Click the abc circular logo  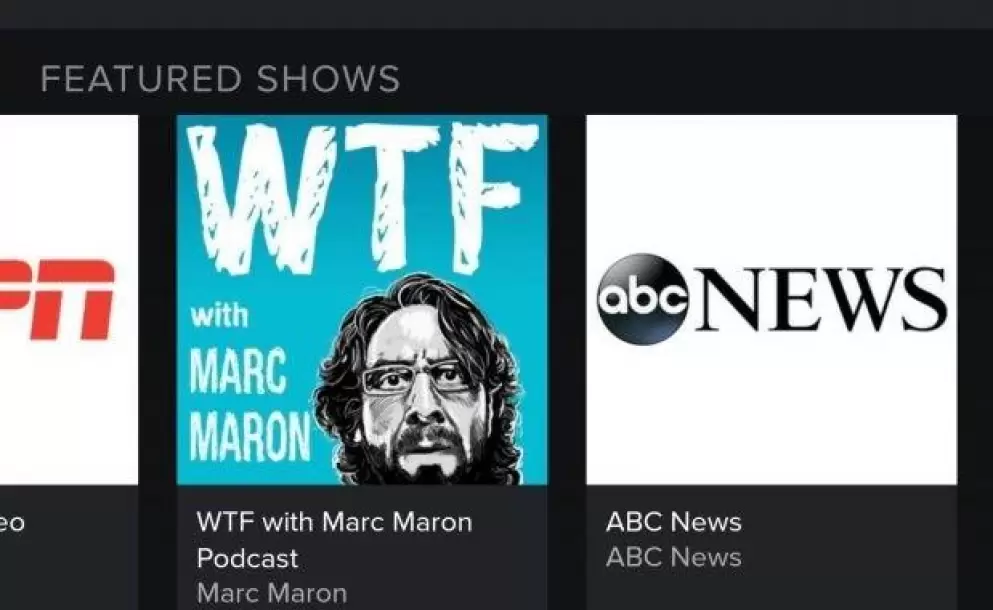tap(643, 298)
